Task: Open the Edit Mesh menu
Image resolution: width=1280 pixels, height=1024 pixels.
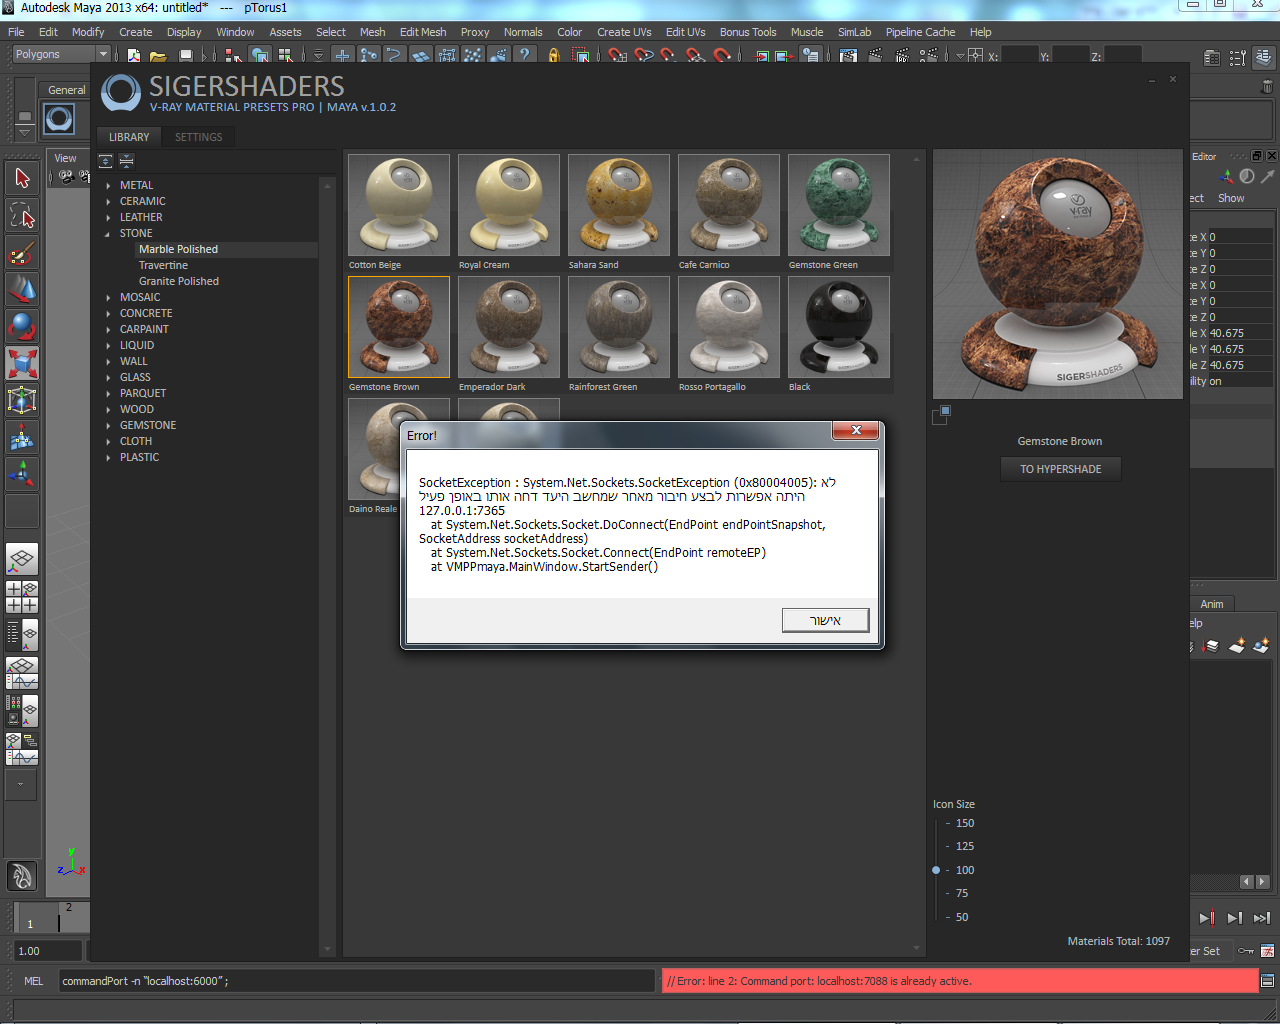Action: pyautogui.click(x=423, y=32)
